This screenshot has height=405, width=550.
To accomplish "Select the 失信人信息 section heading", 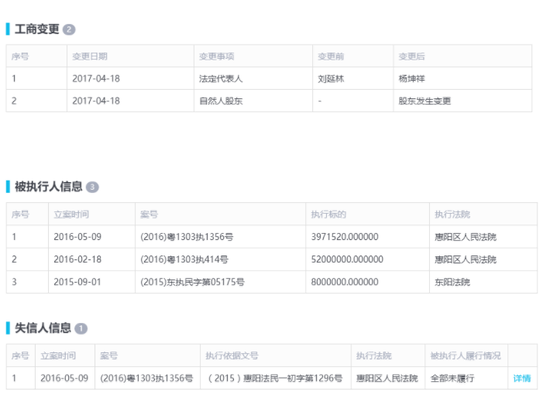I will coord(43,328).
